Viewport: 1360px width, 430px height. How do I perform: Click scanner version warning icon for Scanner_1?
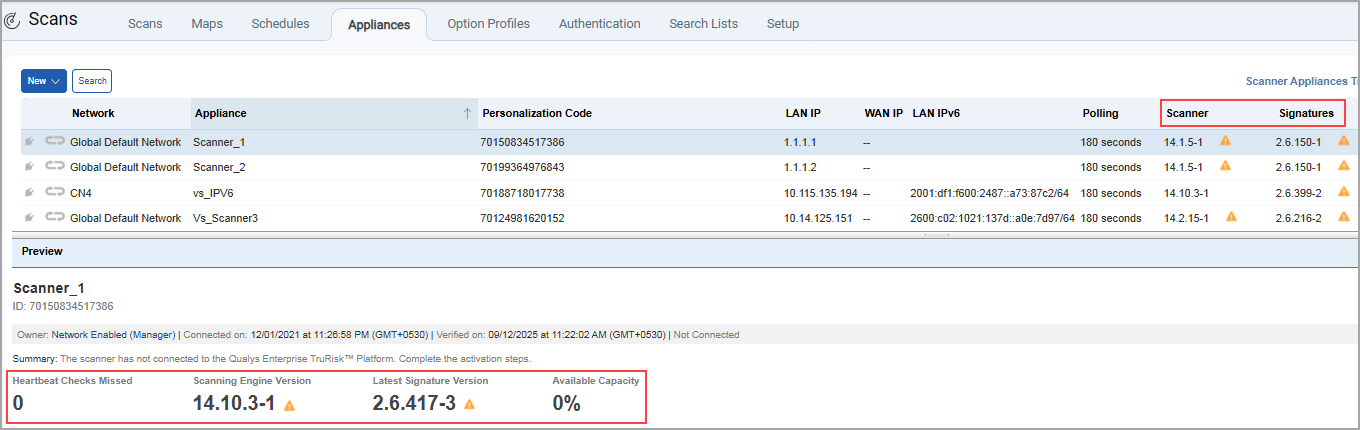pyautogui.click(x=1225, y=141)
